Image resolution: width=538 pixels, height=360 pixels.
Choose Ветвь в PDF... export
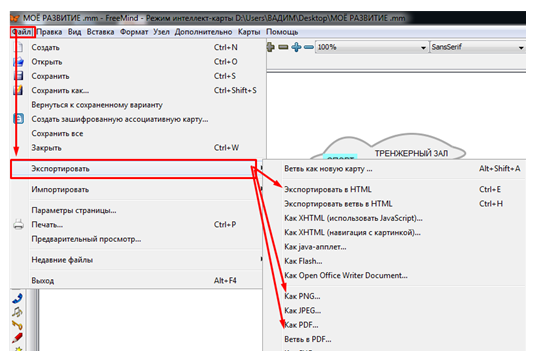tap(395, 339)
